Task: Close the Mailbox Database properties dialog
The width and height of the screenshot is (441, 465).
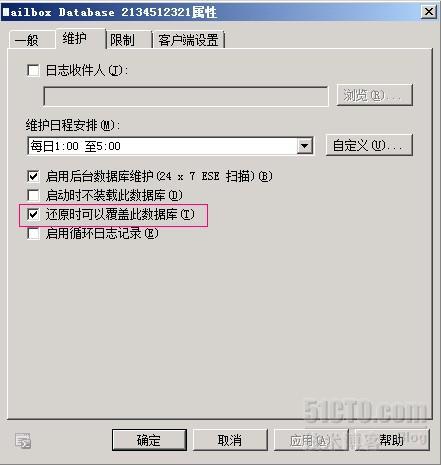Action: [429, 12]
